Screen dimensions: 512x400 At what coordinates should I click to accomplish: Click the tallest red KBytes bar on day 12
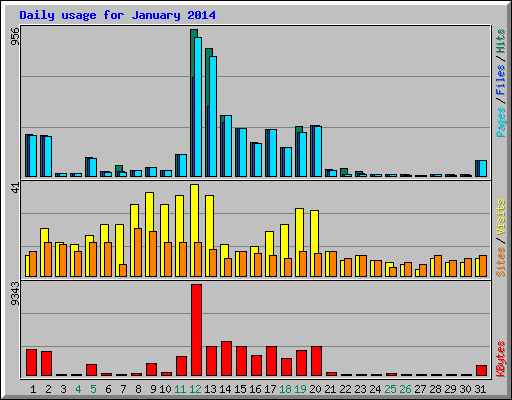pyautogui.click(x=197, y=330)
